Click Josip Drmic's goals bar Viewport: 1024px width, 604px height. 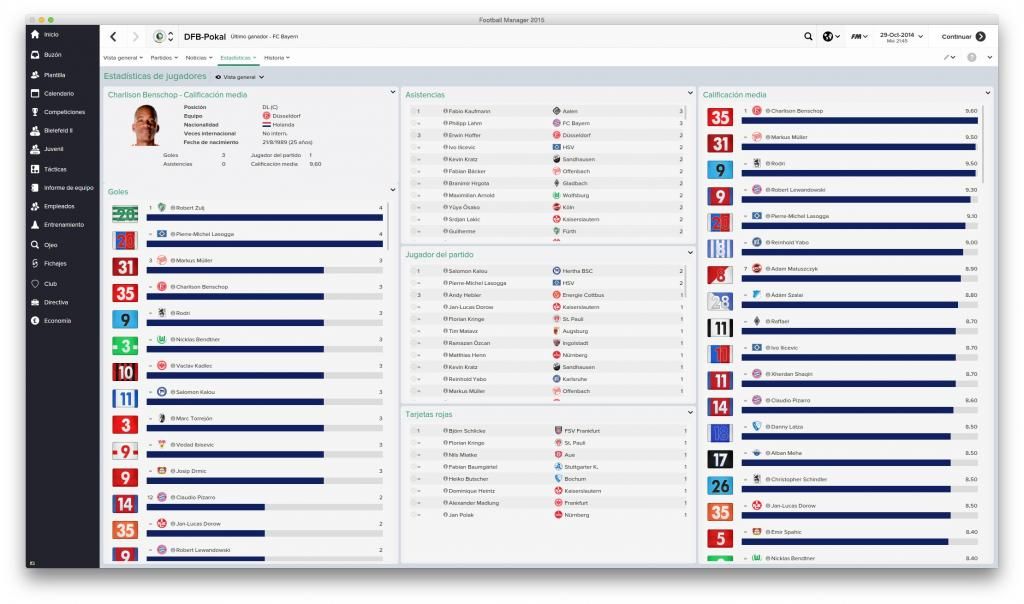[x=264, y=481]
